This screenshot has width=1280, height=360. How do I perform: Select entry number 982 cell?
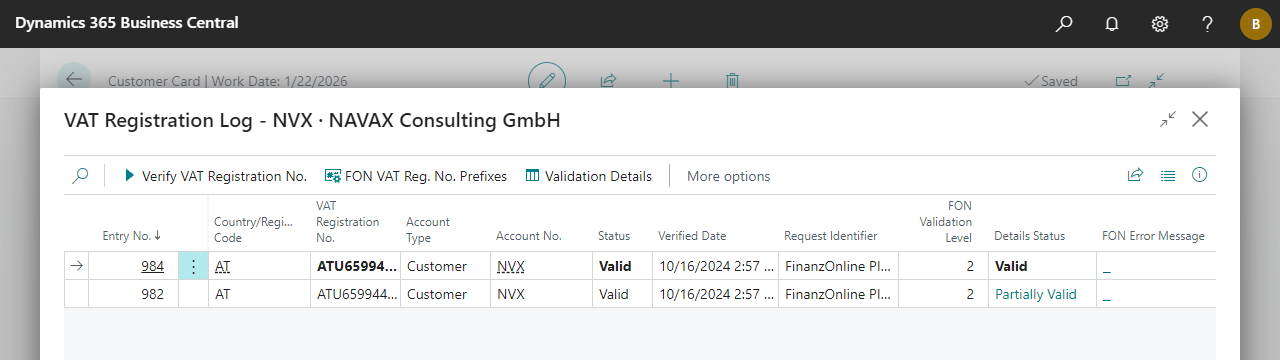(x=133, y=294)
